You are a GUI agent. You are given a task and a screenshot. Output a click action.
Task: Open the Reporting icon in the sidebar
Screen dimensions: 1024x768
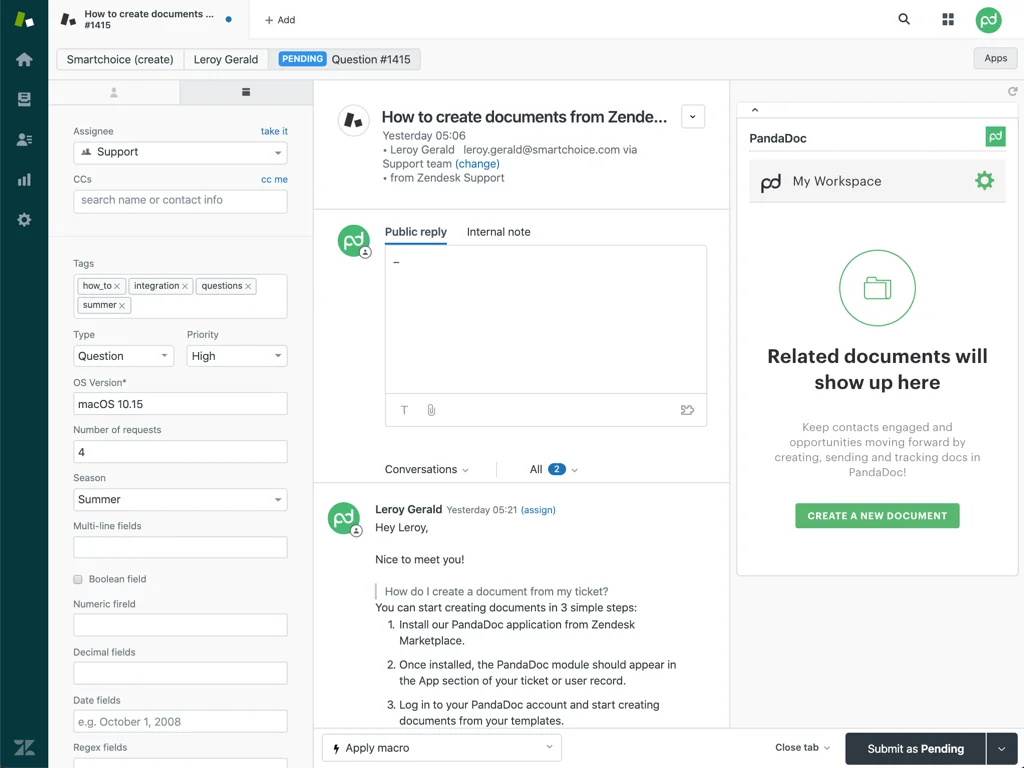point(22,179)
